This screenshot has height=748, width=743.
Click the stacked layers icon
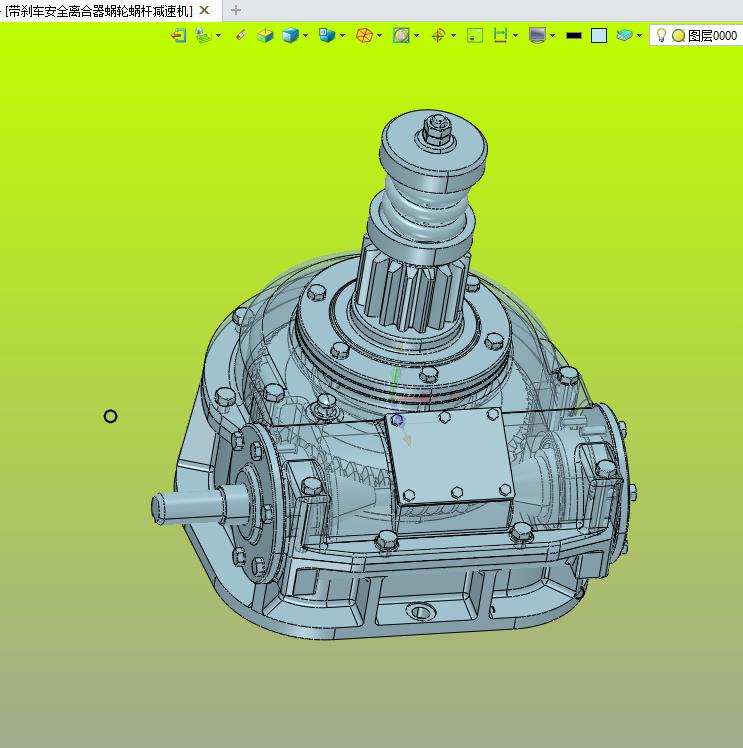tap(624, 35)
